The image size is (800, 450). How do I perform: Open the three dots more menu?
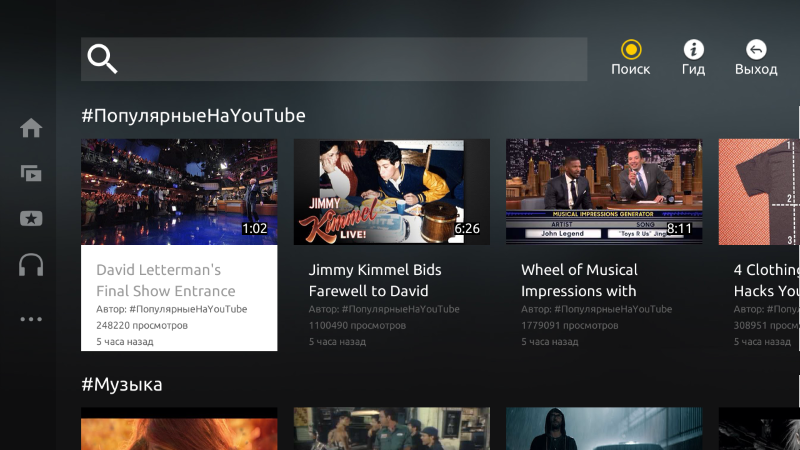[x=31, y=319]
